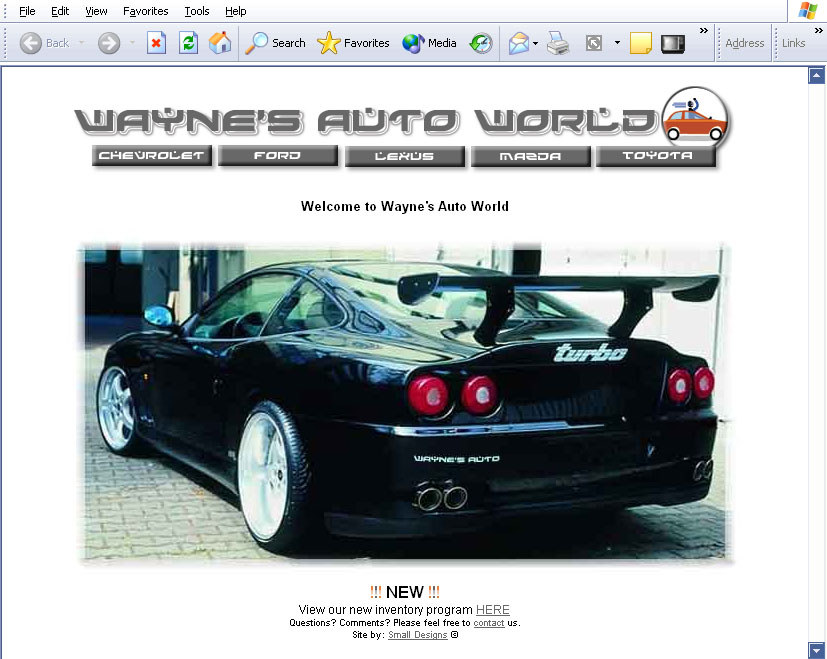
Task: Click the dark screen icon in toolbar
Action: [x=673, y=43]
